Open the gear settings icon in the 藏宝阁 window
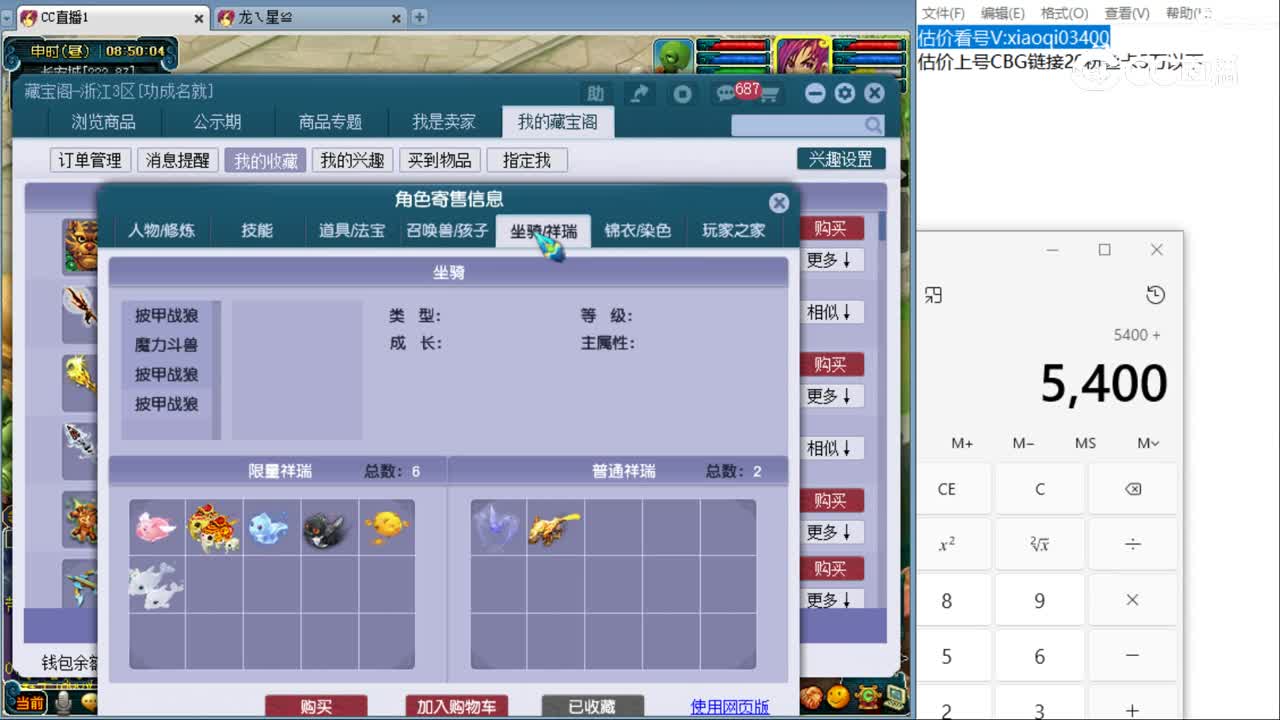Viewport: 1280px width, 720px height. click(845, 92)
